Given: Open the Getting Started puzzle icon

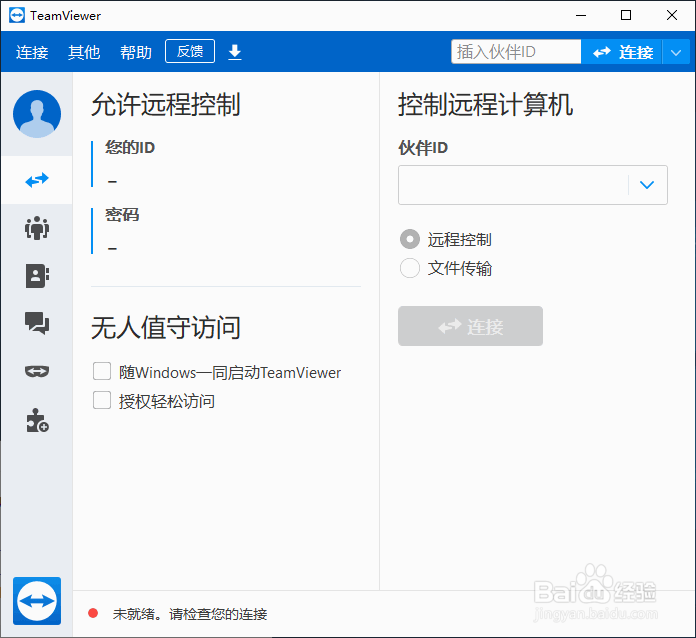Looking at the screenshot, I should 37,420.
